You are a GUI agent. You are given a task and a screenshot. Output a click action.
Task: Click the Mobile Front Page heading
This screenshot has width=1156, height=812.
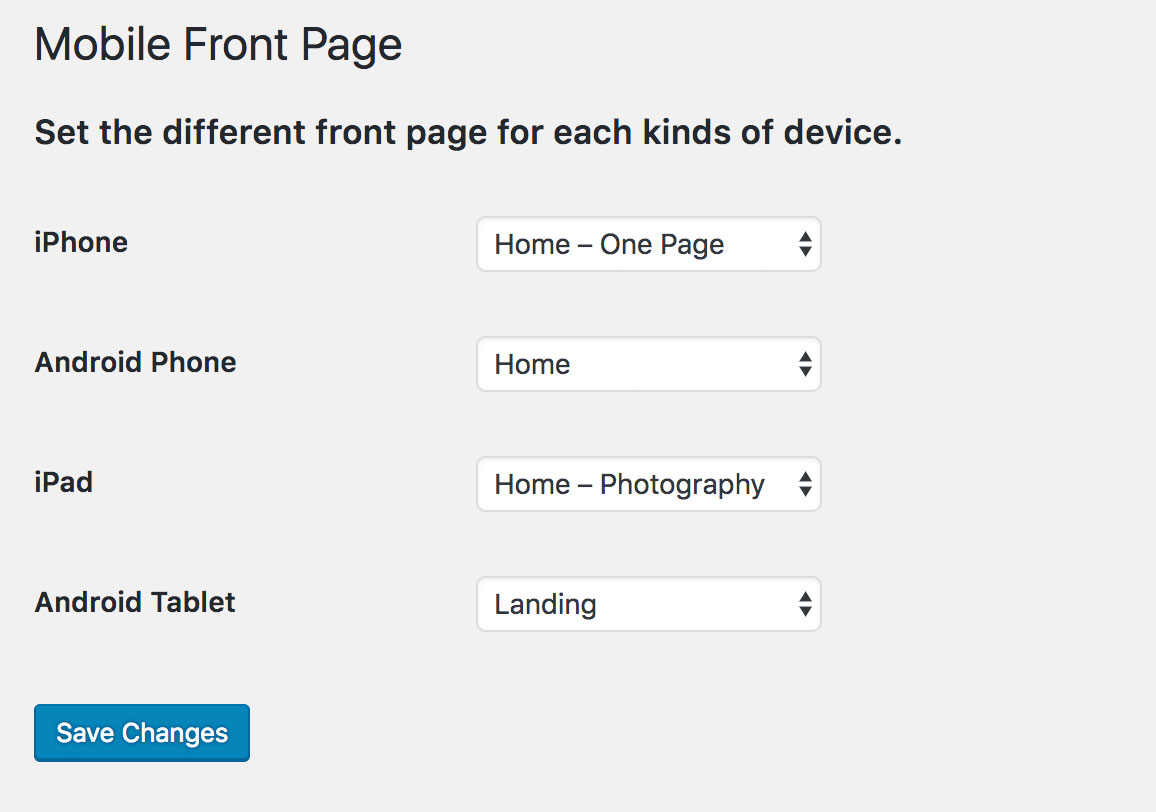click(x=218, y=45)
